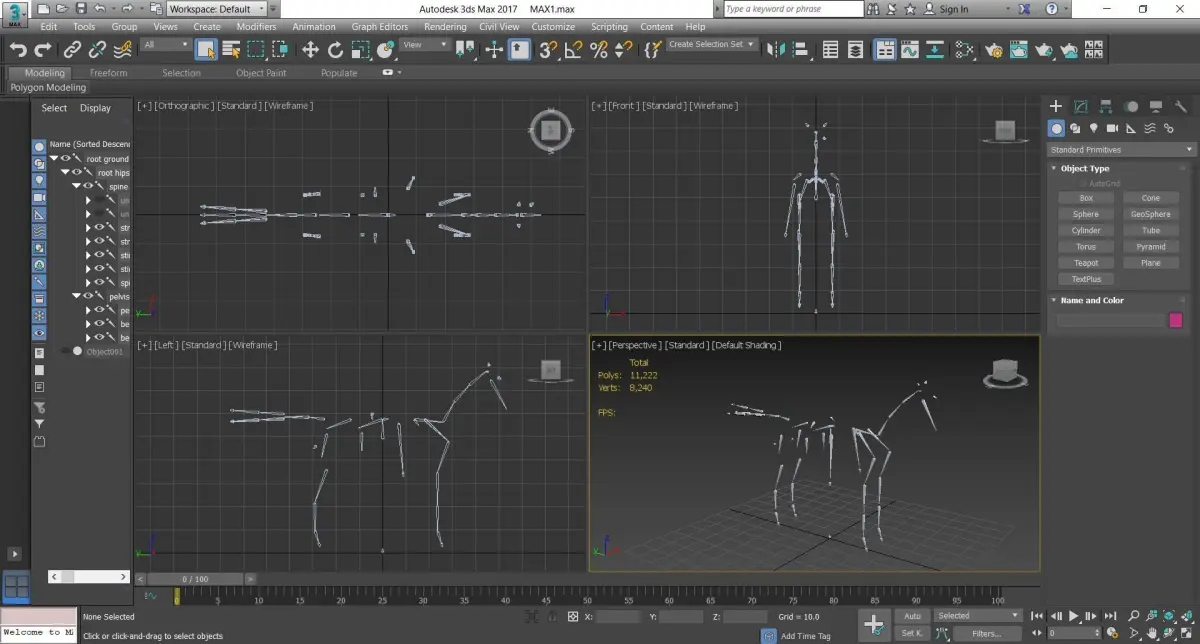Open the Modifiers menu
1200x644 pixels.
[x=257, y=27]
